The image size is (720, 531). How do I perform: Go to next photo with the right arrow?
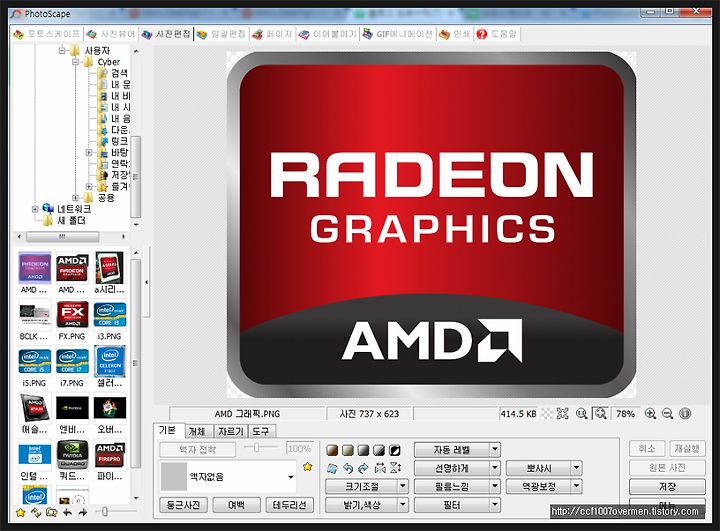[x=83, y=512]
